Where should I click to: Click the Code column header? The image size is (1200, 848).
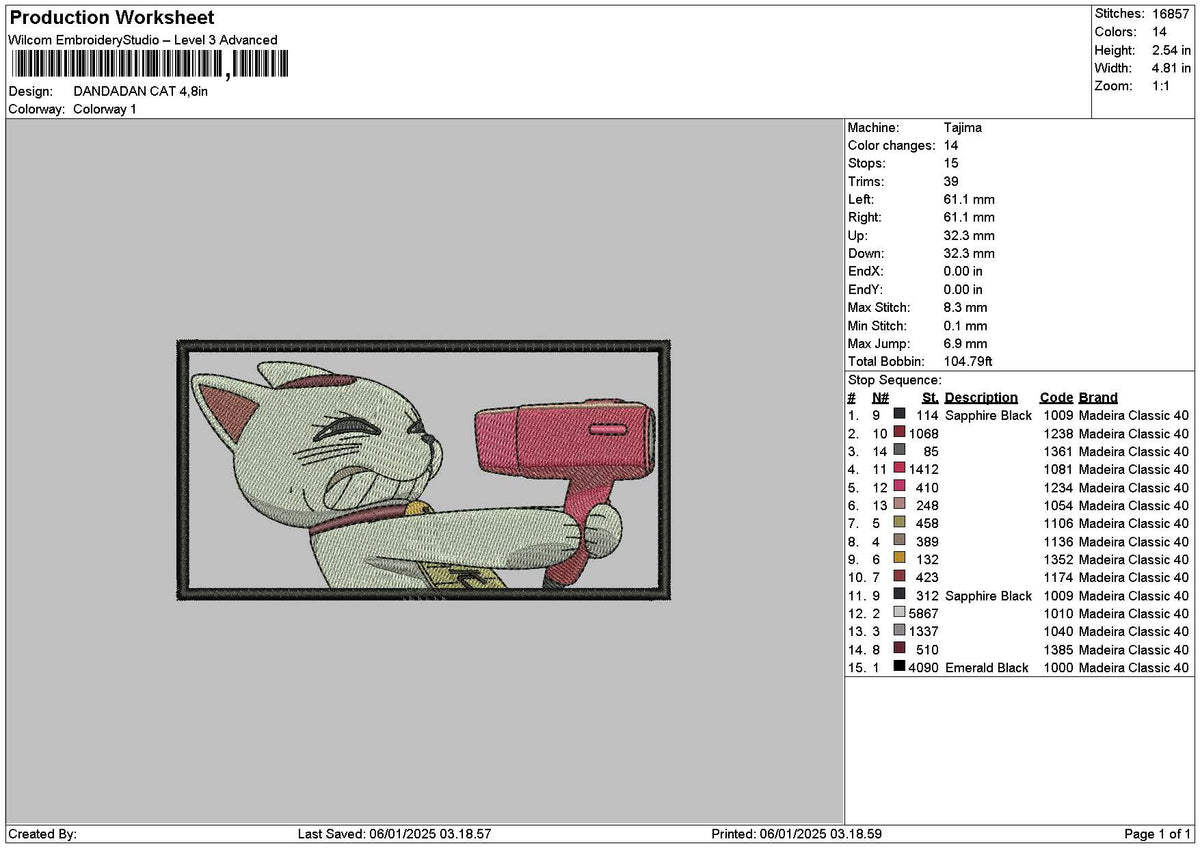[x=1056, y=397]
